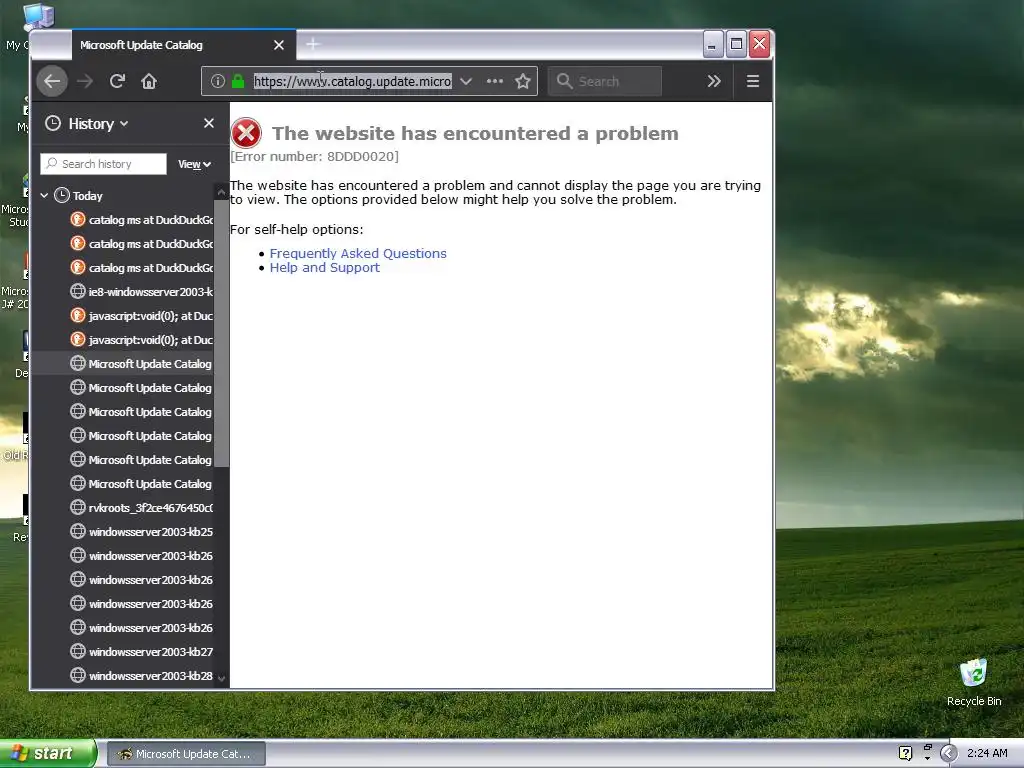Screen dimensions: 1024x768
Task: Open a new tab with plus button
Action: pos(313,44)
